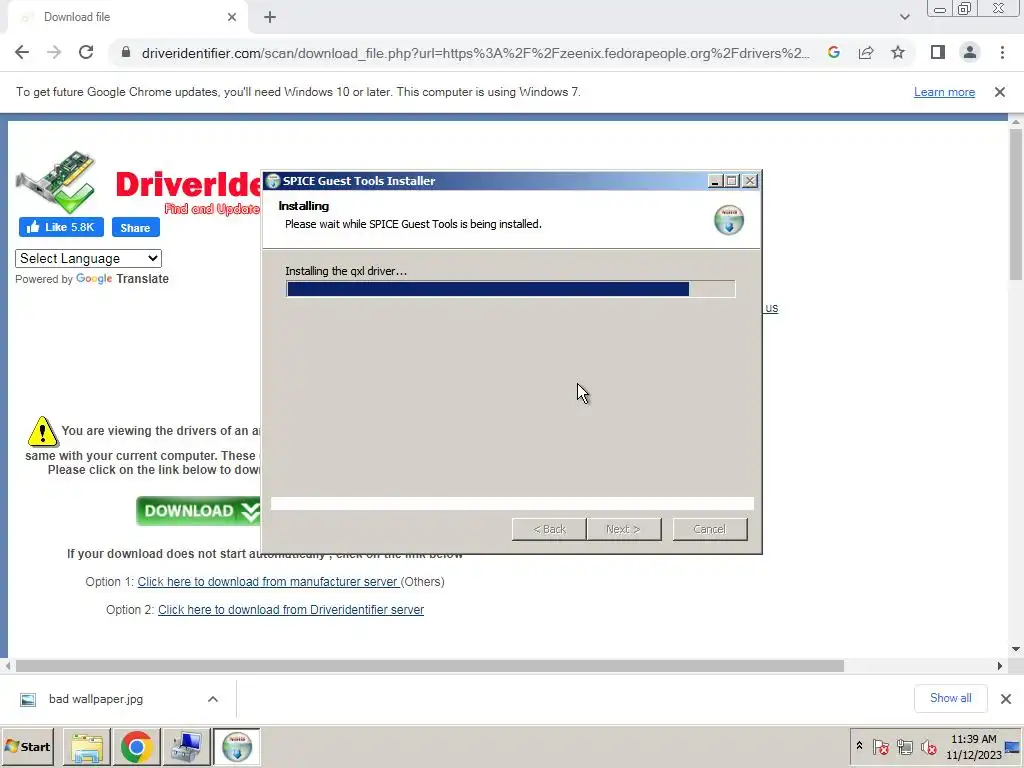Click the SPICE installer Back button
The width and height of the screenshot is (1024, 768).
pyautogui.click(x=549, y=529)
